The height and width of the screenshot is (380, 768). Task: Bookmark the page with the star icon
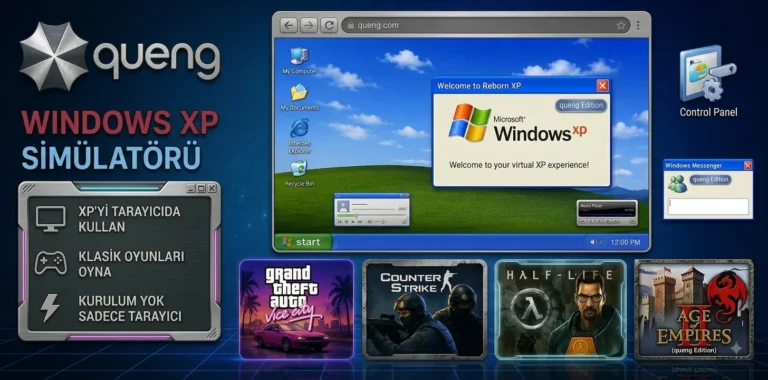(621, 25)
